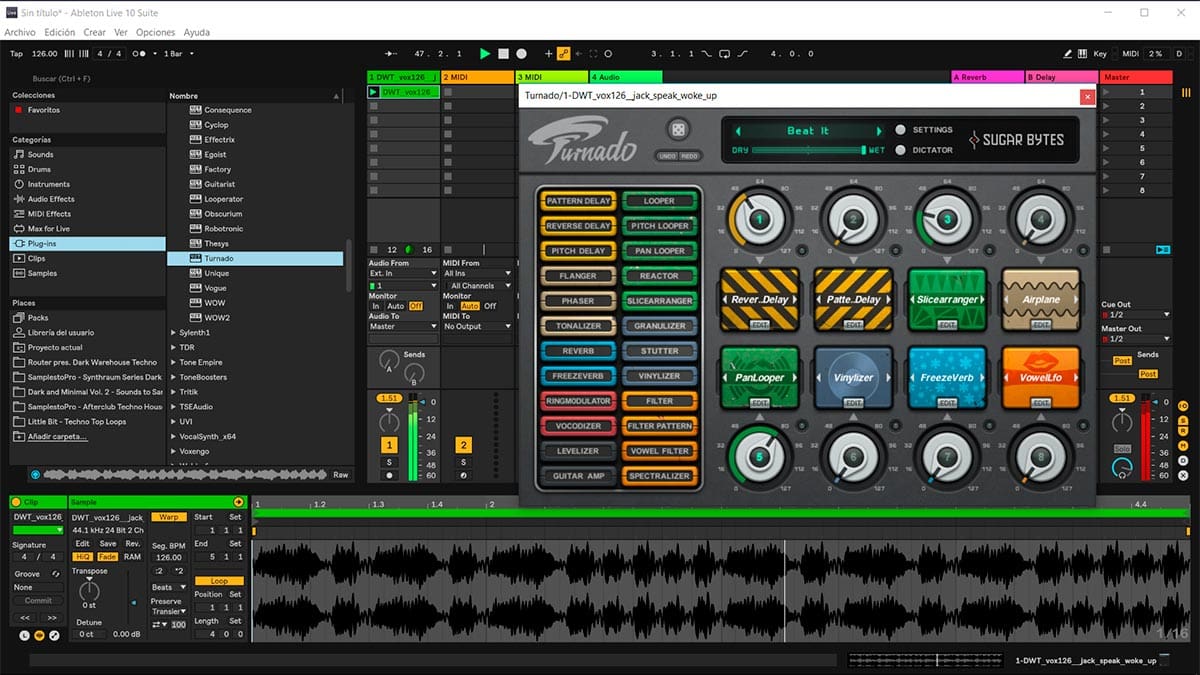Click the Groove hot-swap icon
This screenshot has width=1200, height=675.
point(56,574)
